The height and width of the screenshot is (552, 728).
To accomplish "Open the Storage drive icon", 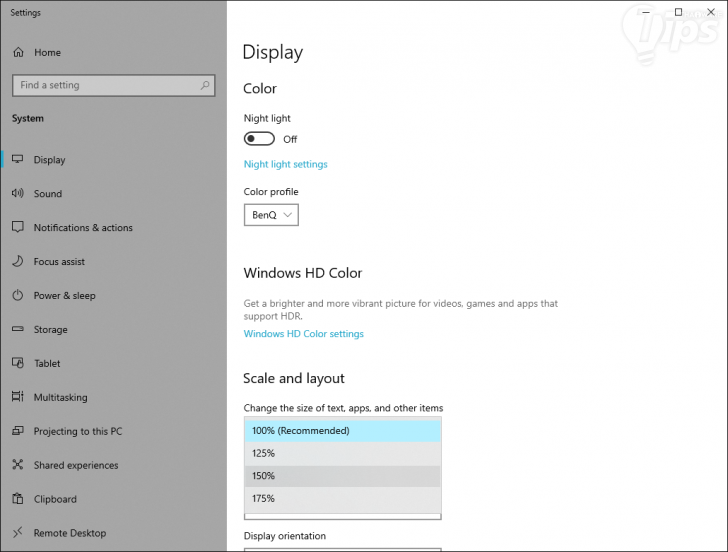I will (18, 330).
